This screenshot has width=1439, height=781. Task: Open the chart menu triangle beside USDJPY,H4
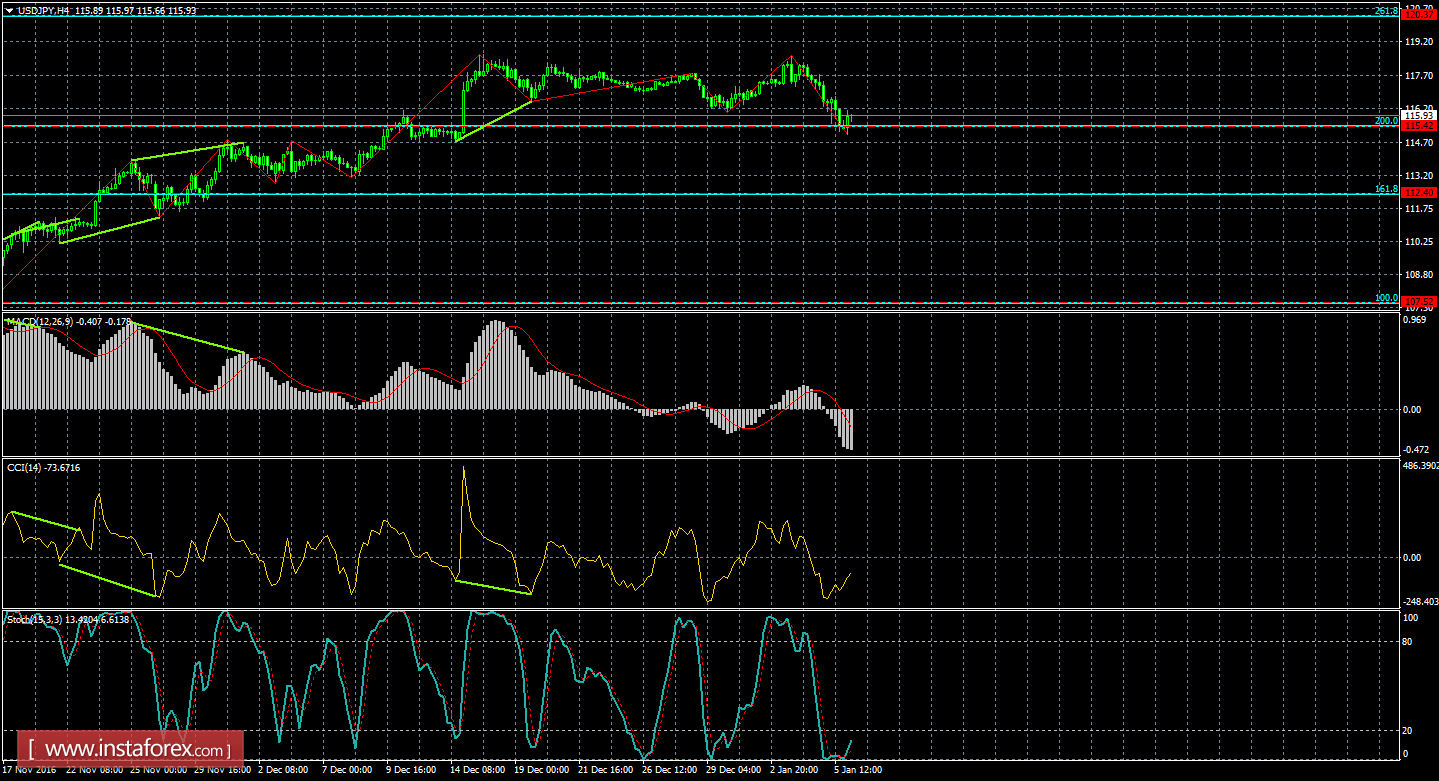coord(9,10)
